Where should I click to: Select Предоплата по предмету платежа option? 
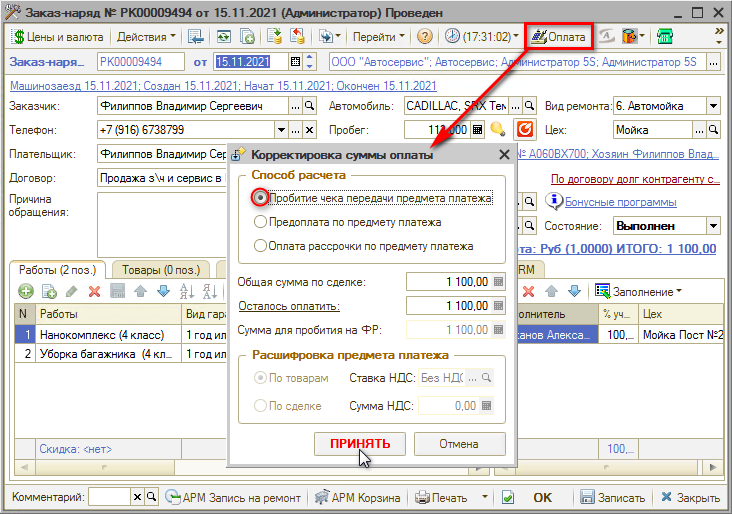pyautogui.click(x=261, y=222)
